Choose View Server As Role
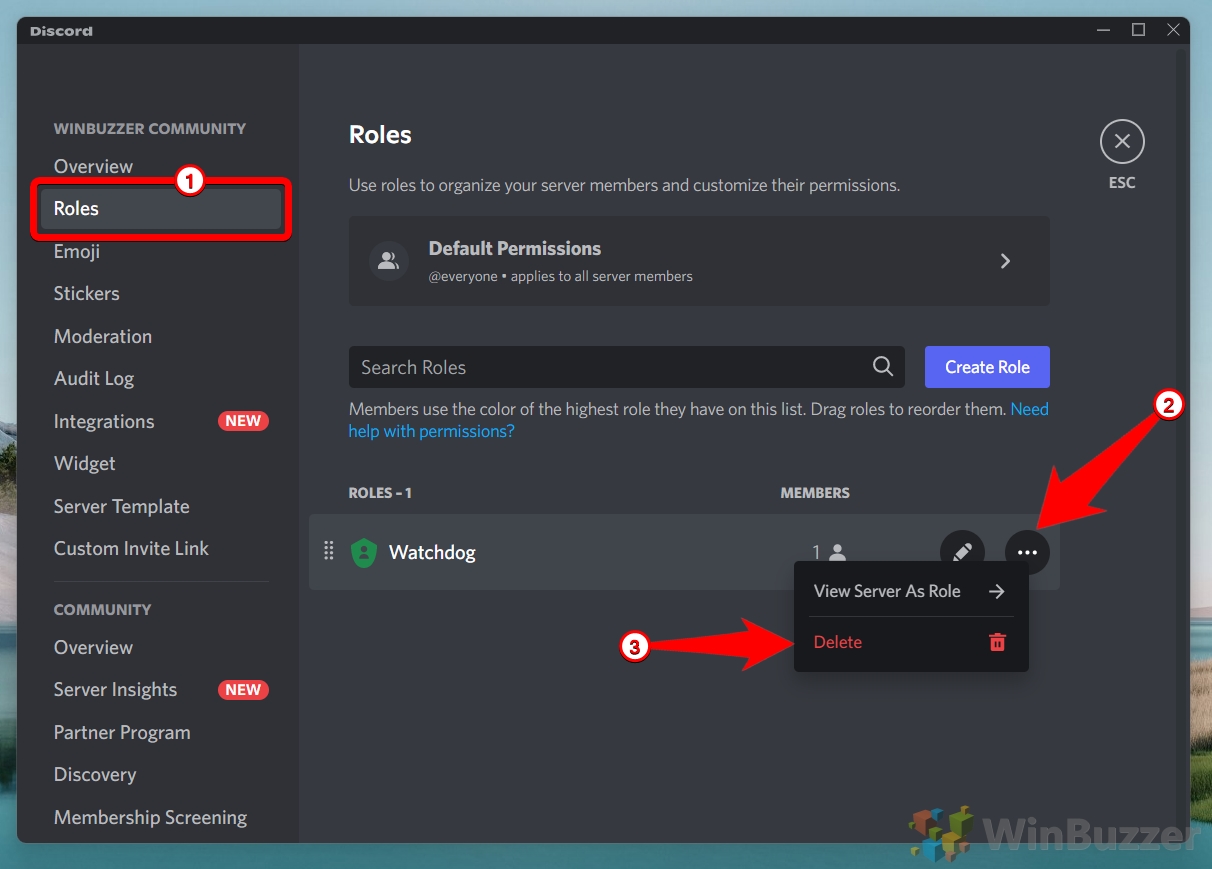 (x=911, y=591)
